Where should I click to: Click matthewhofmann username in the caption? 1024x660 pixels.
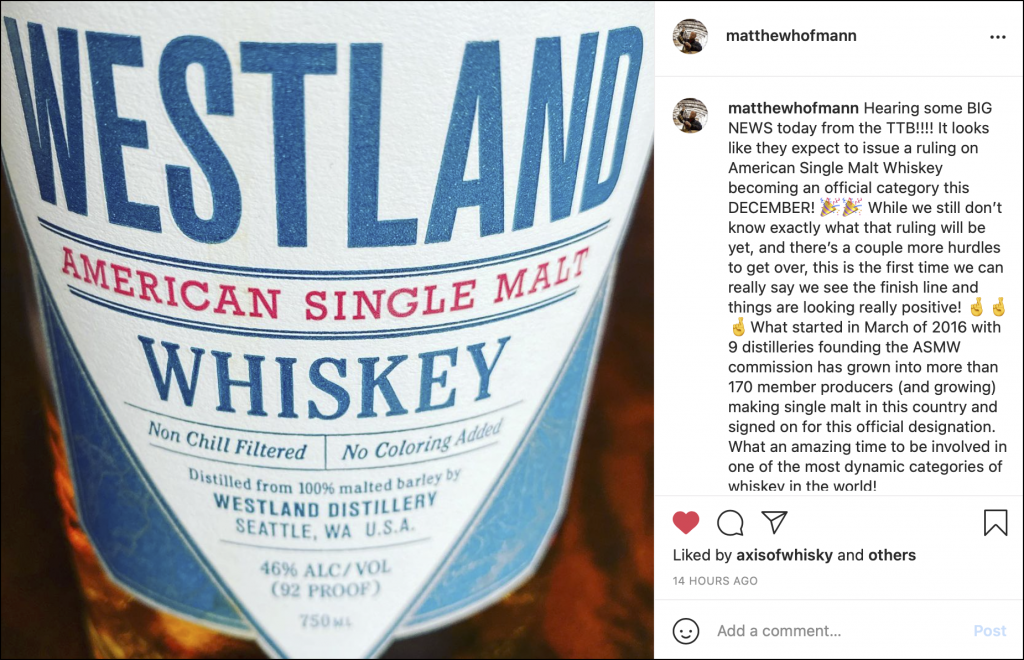point(793,108)
